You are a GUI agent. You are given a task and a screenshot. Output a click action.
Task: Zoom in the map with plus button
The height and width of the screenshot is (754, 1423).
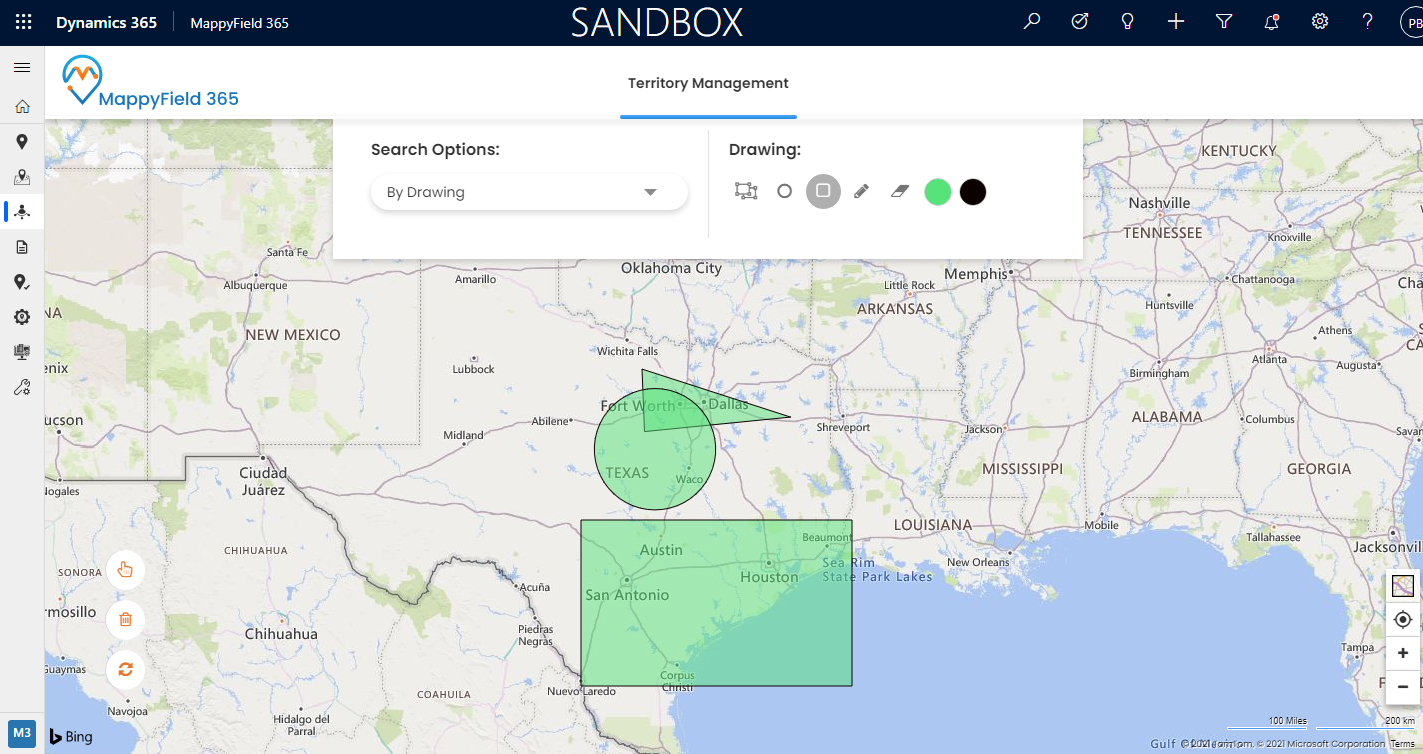pyautogui.click(x=1402, y=653)
